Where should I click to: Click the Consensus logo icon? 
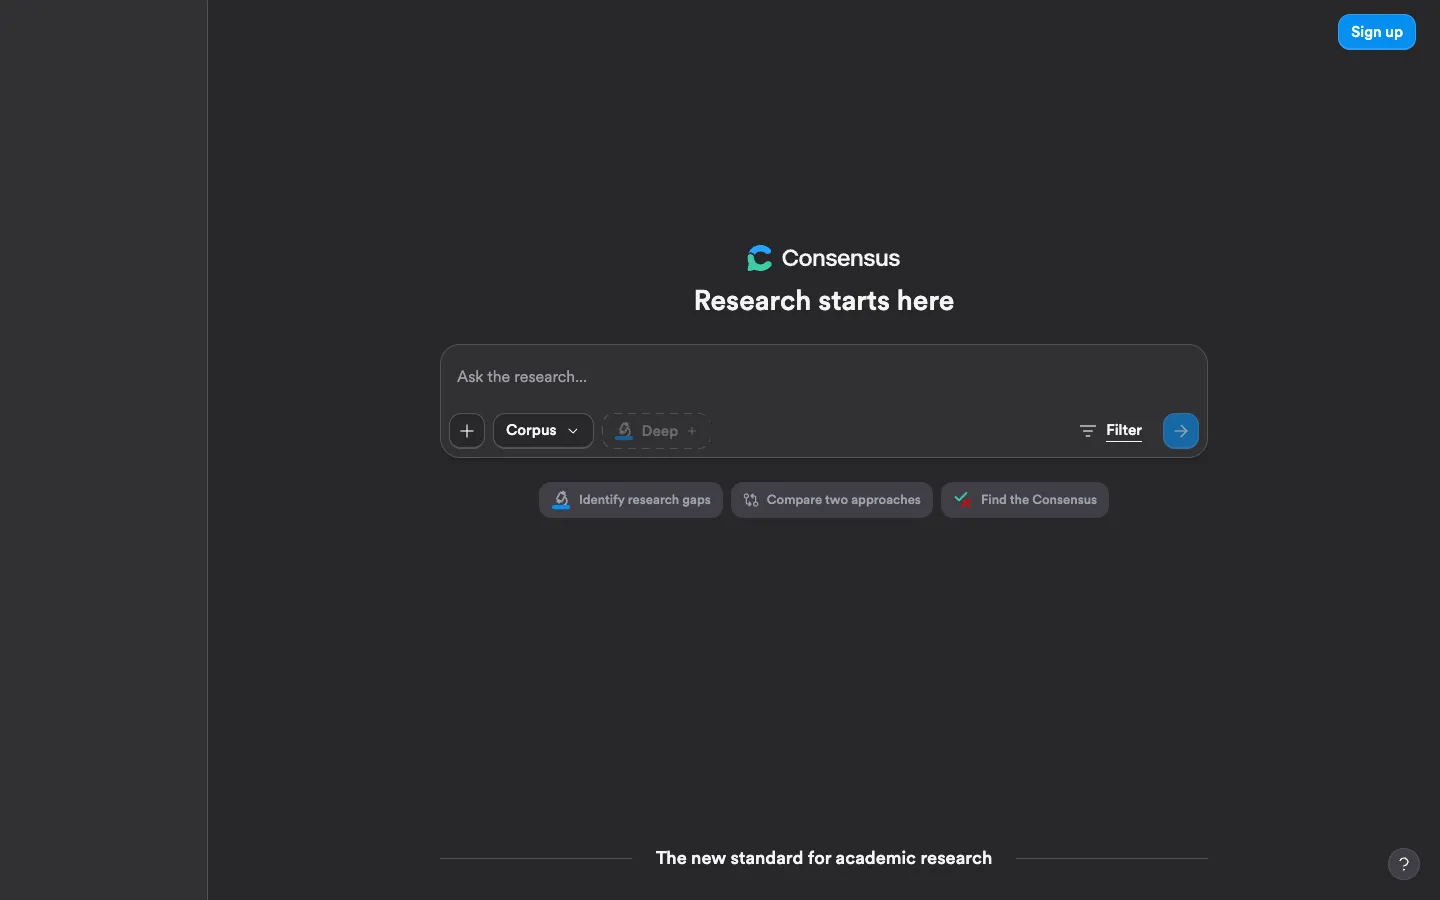(760, 258)
